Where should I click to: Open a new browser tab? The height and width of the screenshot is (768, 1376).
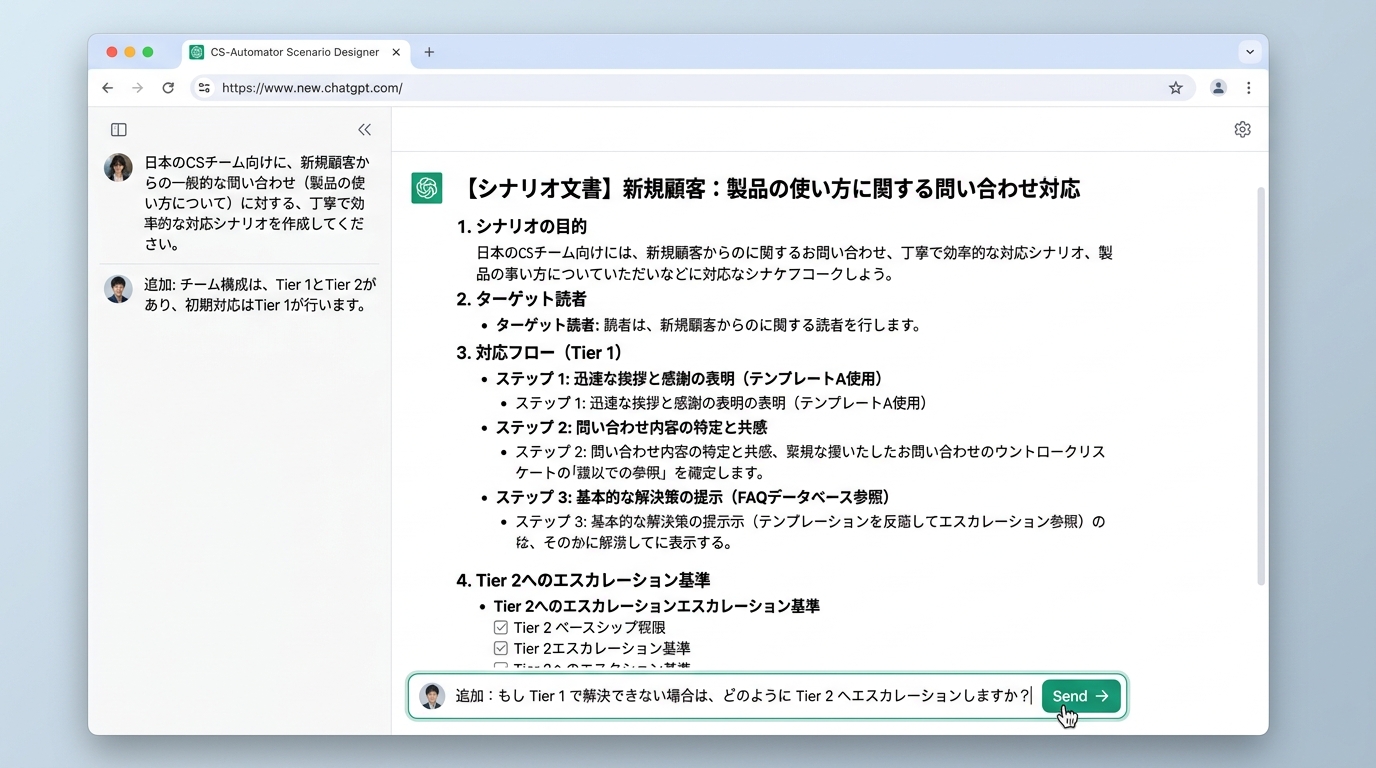click(429, 52)
